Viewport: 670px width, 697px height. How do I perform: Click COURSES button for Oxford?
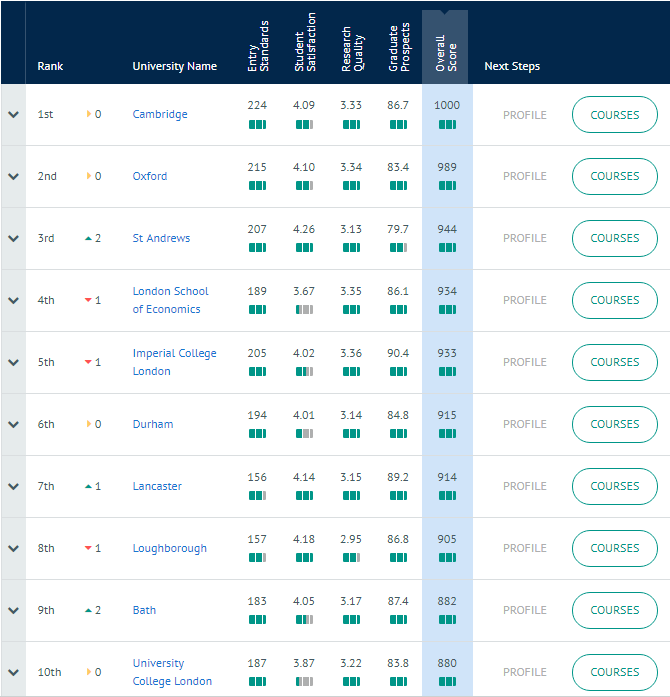click(x=614, y=176)
